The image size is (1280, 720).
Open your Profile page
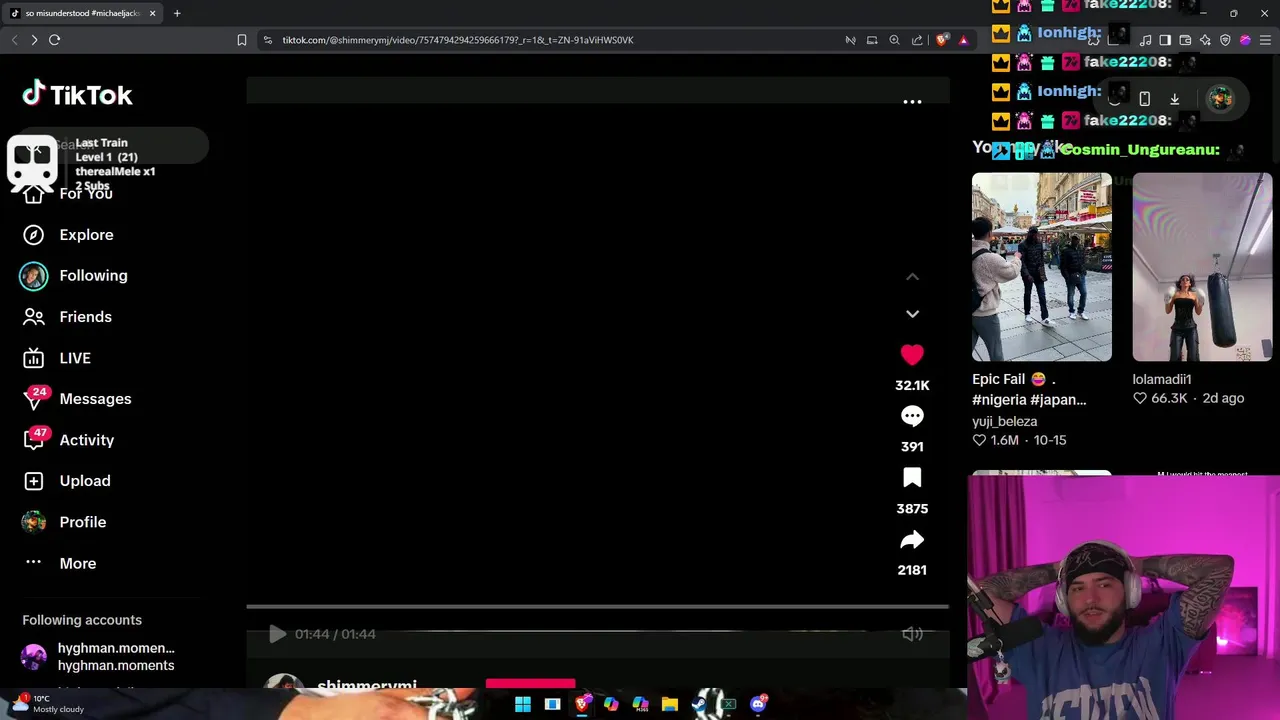click(x=64, y=522)
